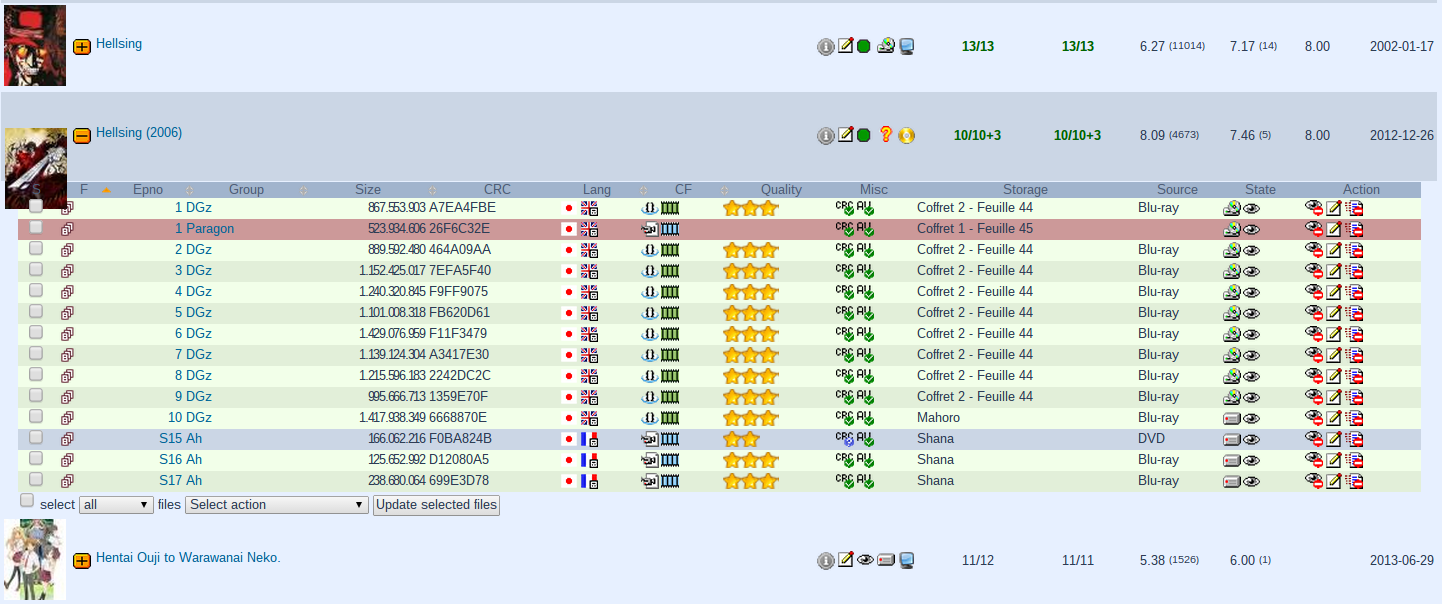Click the question mark icon for Hellsing (2006)
The image size is (1442, 604).
[885, 134]
